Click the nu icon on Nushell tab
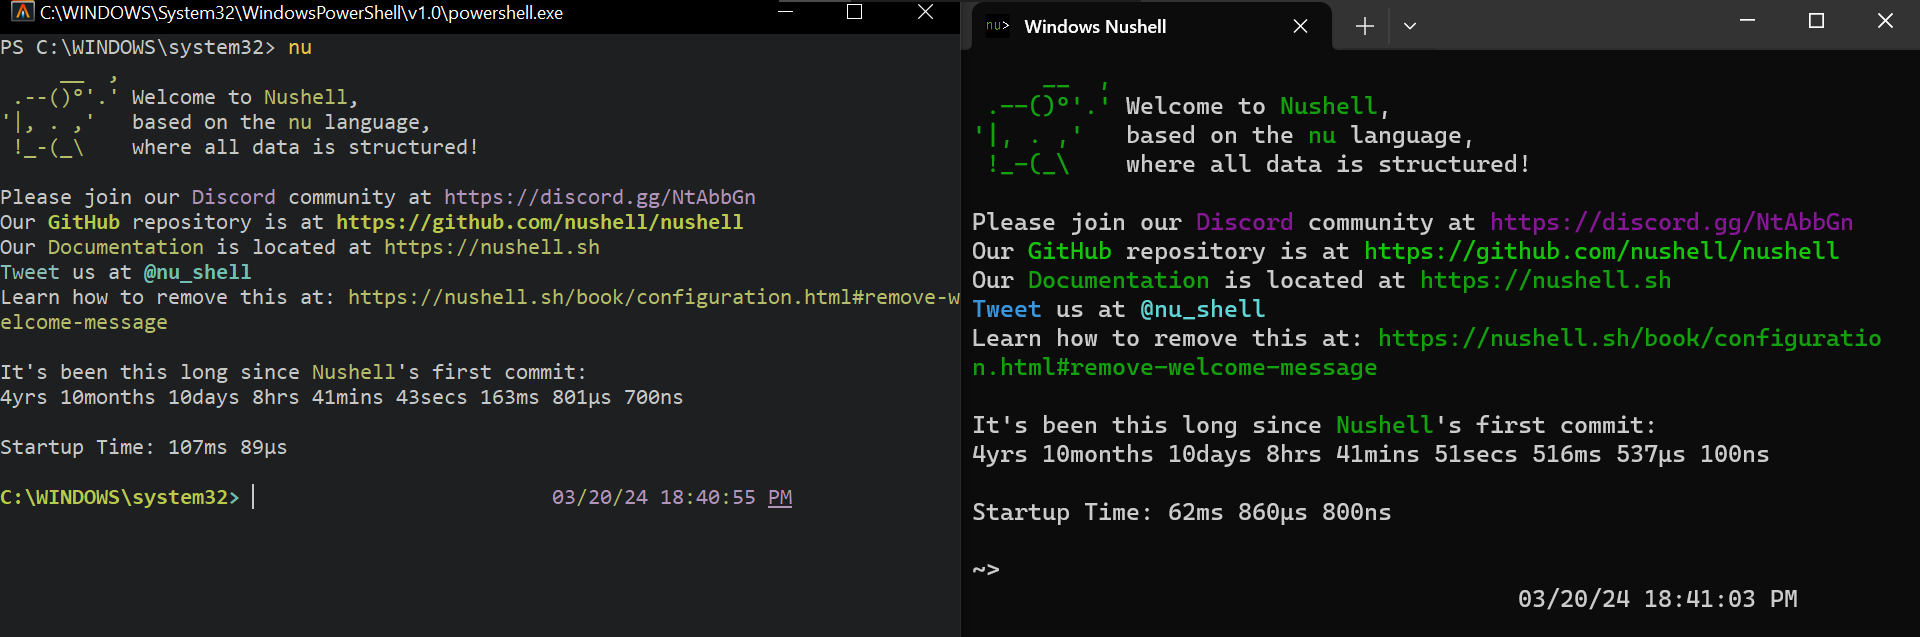This screenshot has width=1920, height=637. pos(997,27)
